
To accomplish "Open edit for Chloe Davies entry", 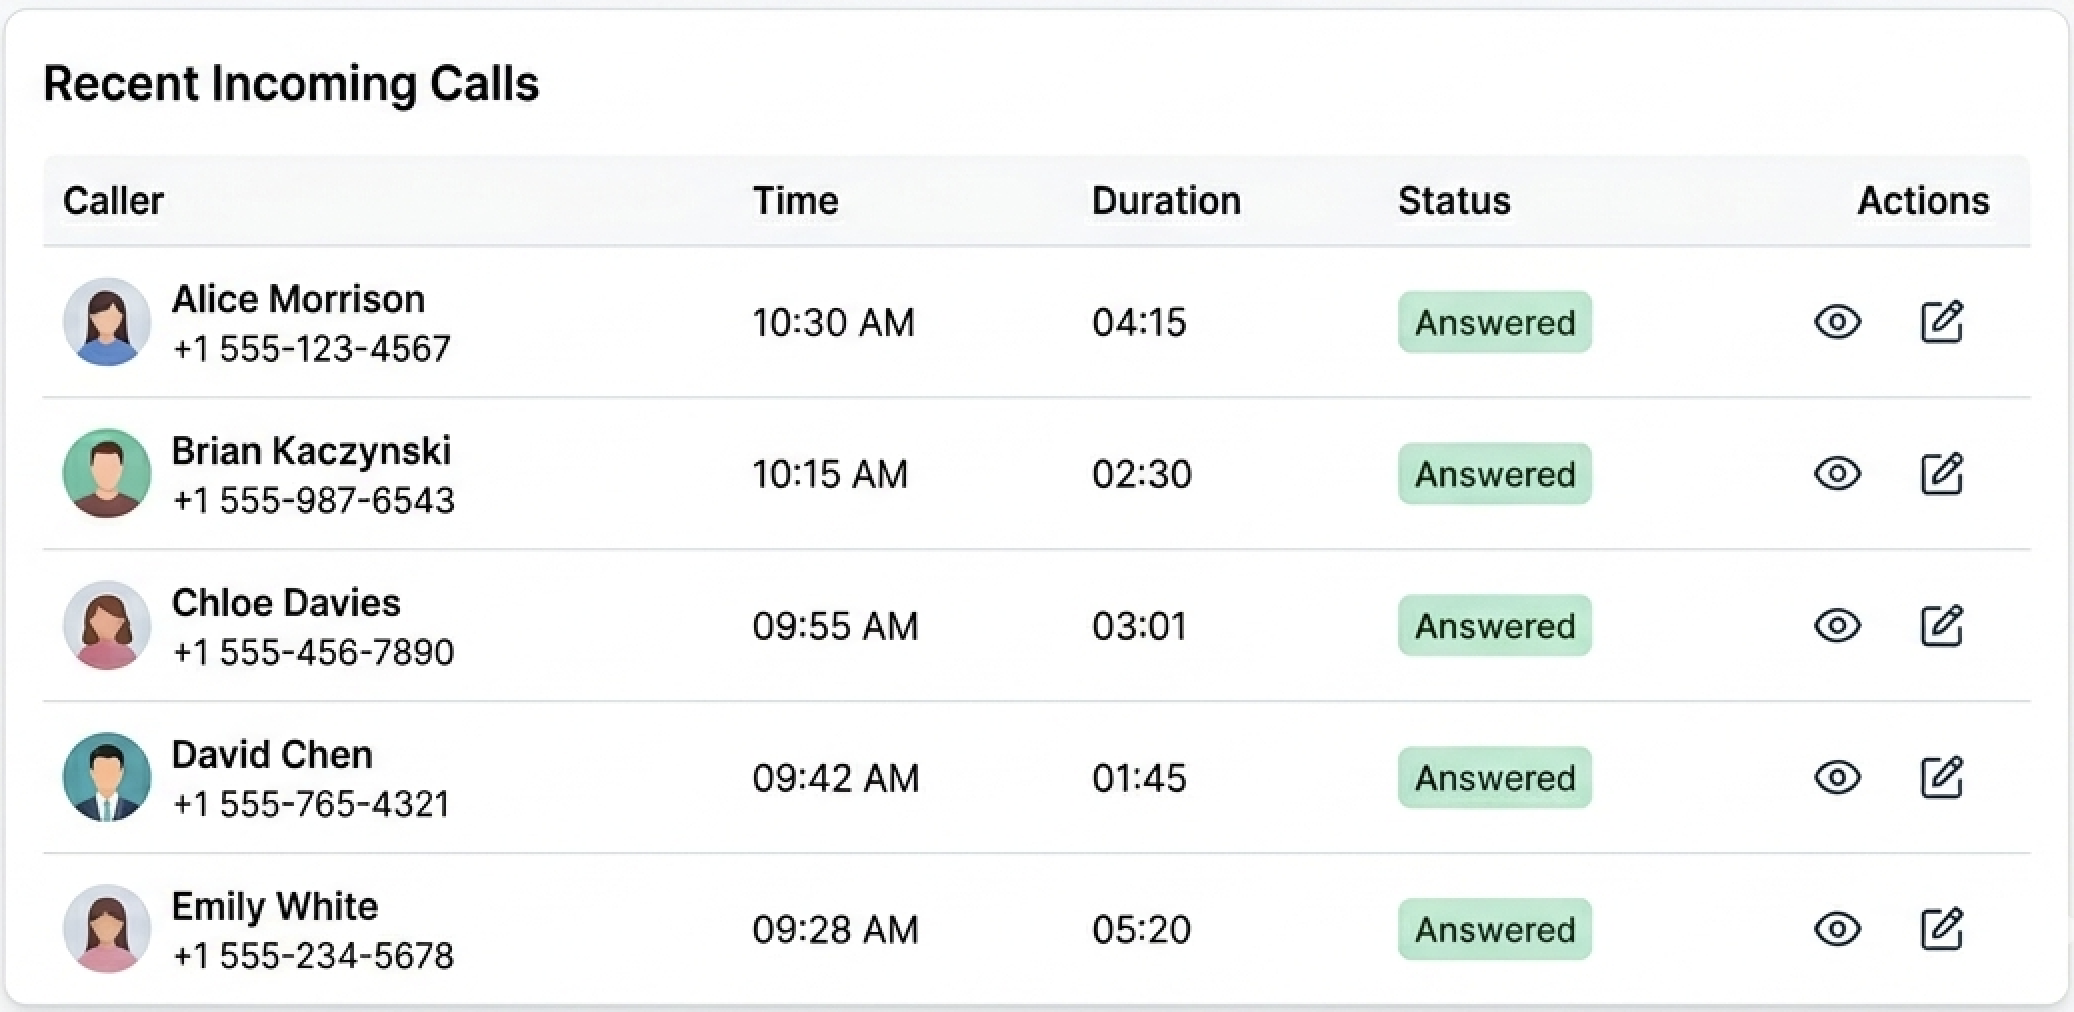I will [1944, 626].
